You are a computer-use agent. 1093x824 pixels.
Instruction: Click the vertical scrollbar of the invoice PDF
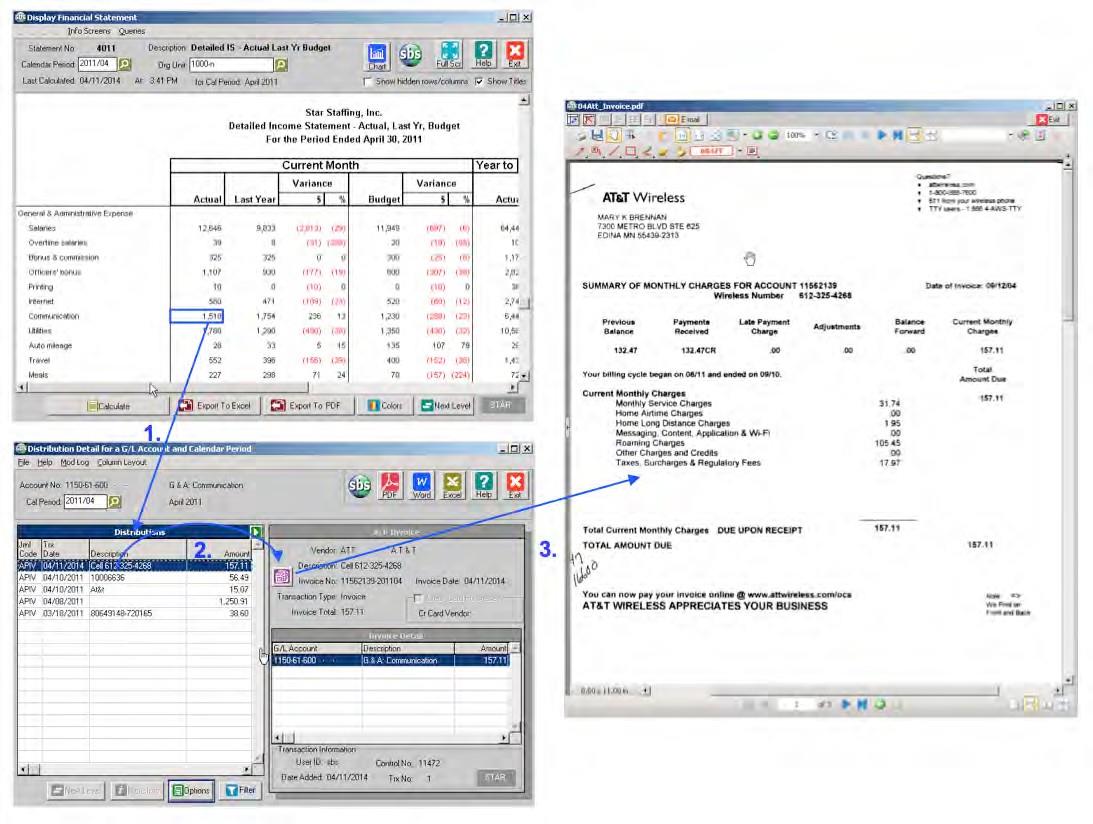1068,422
